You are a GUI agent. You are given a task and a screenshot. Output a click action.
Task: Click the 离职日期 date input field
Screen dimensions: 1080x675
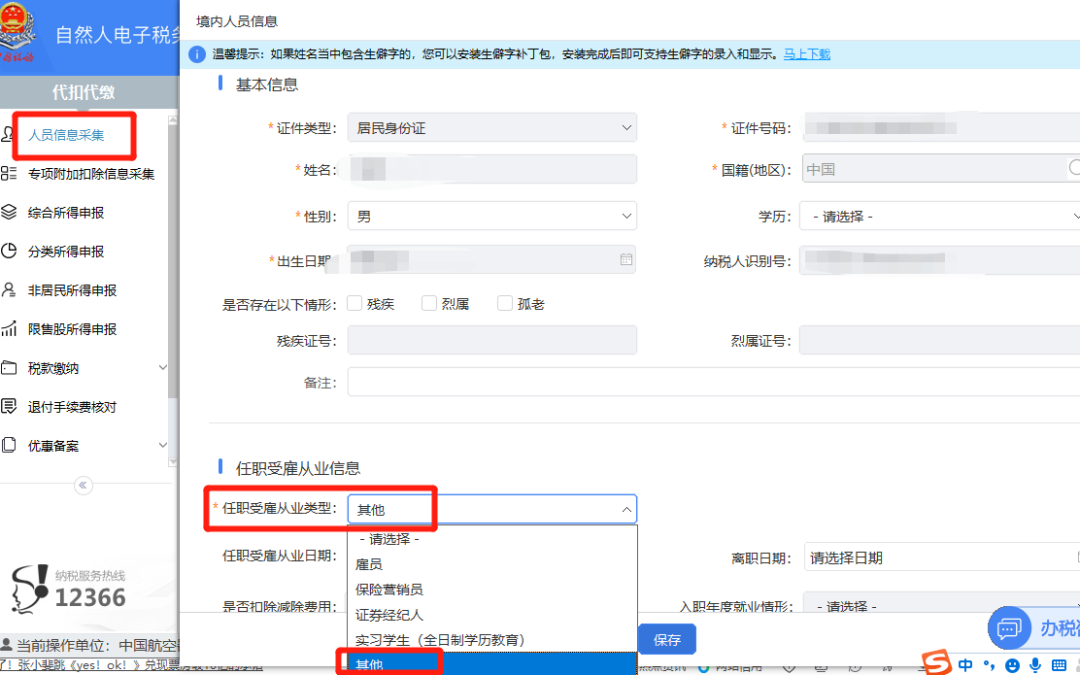coord(940,558)
